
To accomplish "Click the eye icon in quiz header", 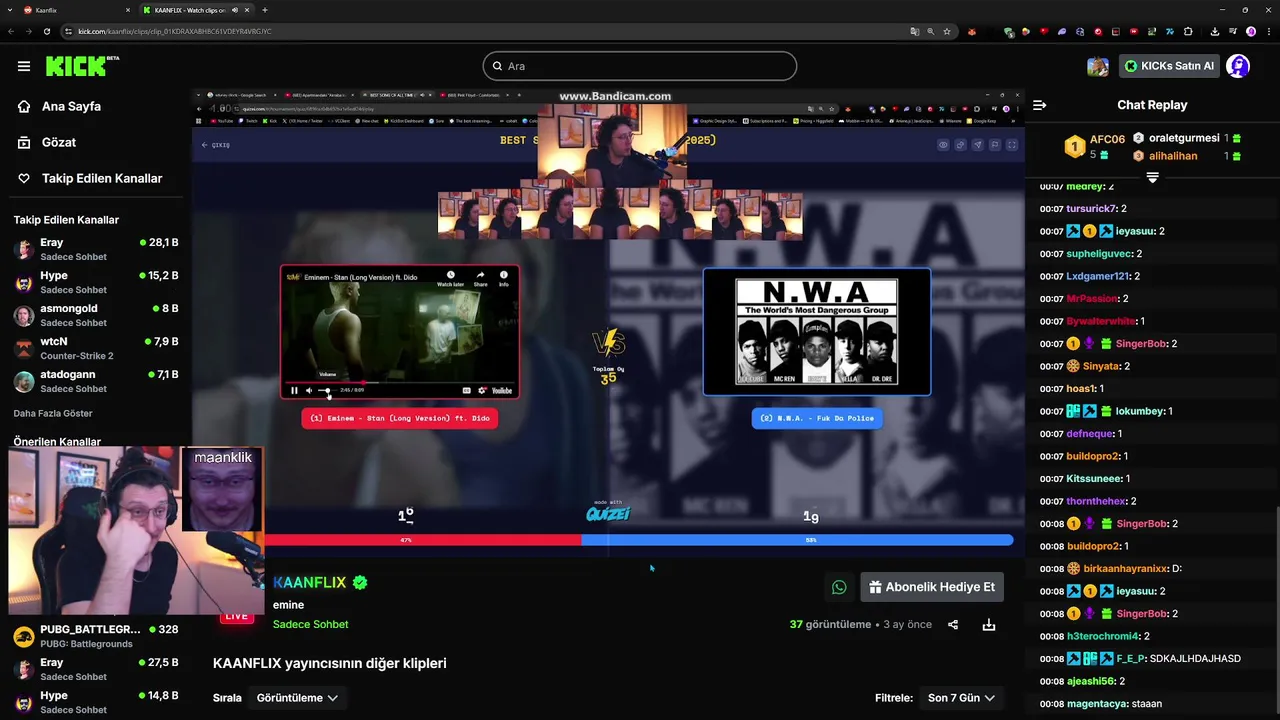I will pos(943,145).
